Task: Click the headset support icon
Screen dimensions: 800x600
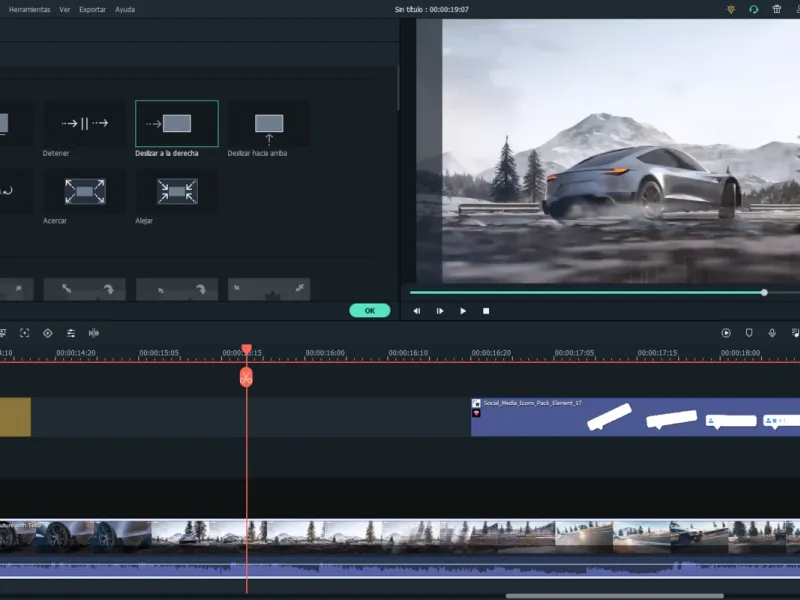Action: 754,9
